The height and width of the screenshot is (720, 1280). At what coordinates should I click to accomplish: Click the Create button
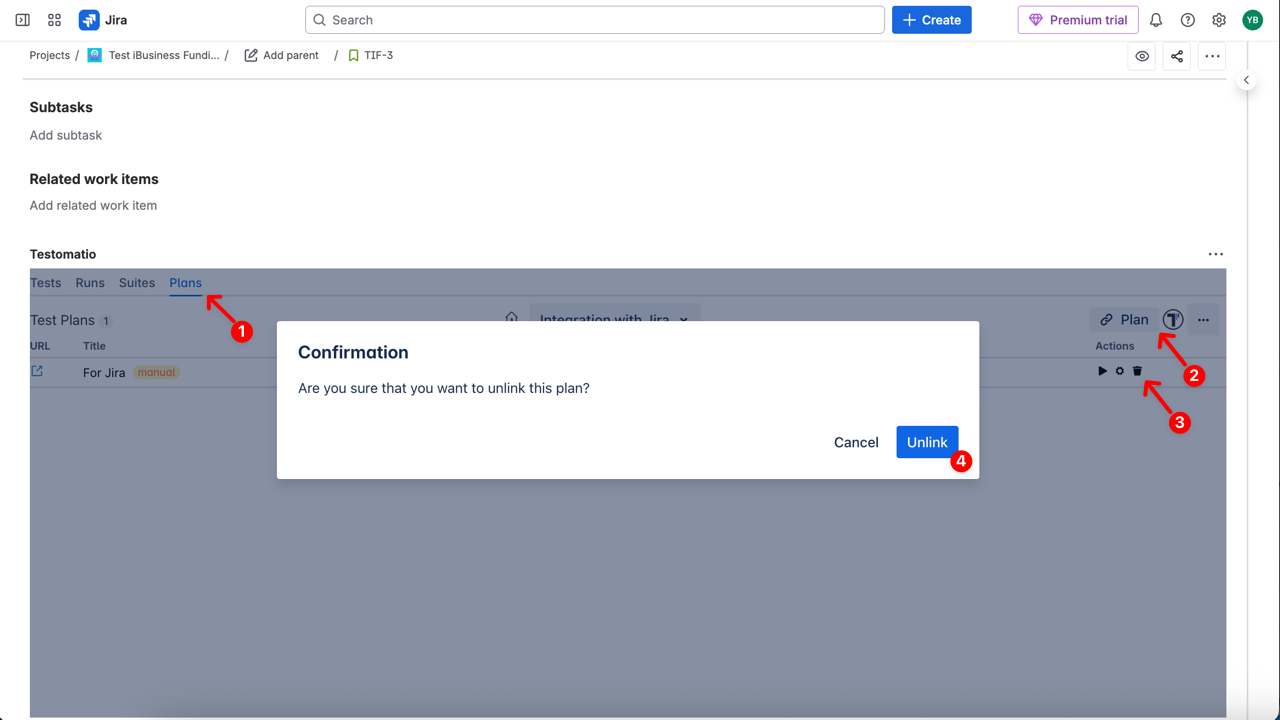(931, 20)
